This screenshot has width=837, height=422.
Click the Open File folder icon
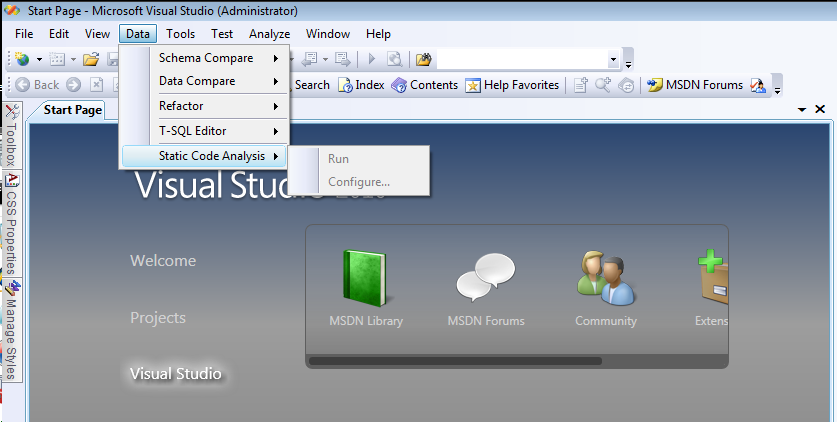pos(91,59)
